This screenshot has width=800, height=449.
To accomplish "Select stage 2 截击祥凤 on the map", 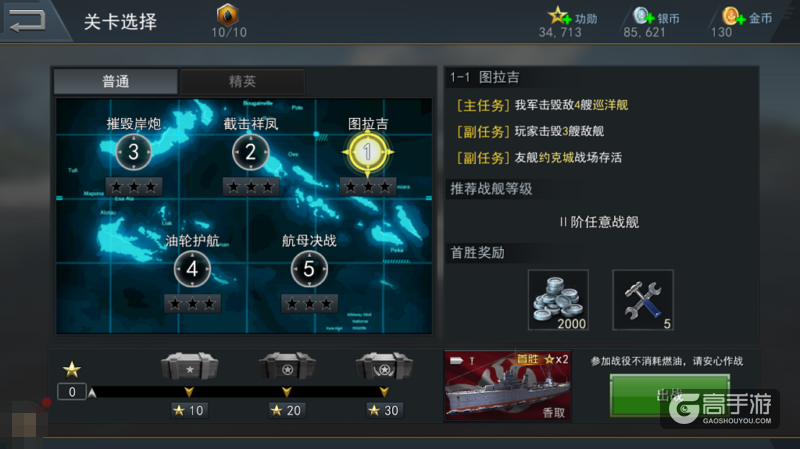I will tap(251, 152).
